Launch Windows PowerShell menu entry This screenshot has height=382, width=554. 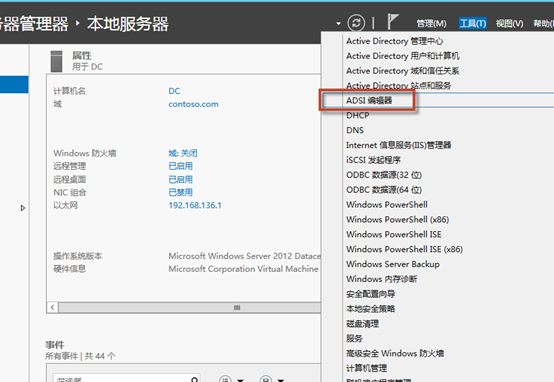pos(387,205)
